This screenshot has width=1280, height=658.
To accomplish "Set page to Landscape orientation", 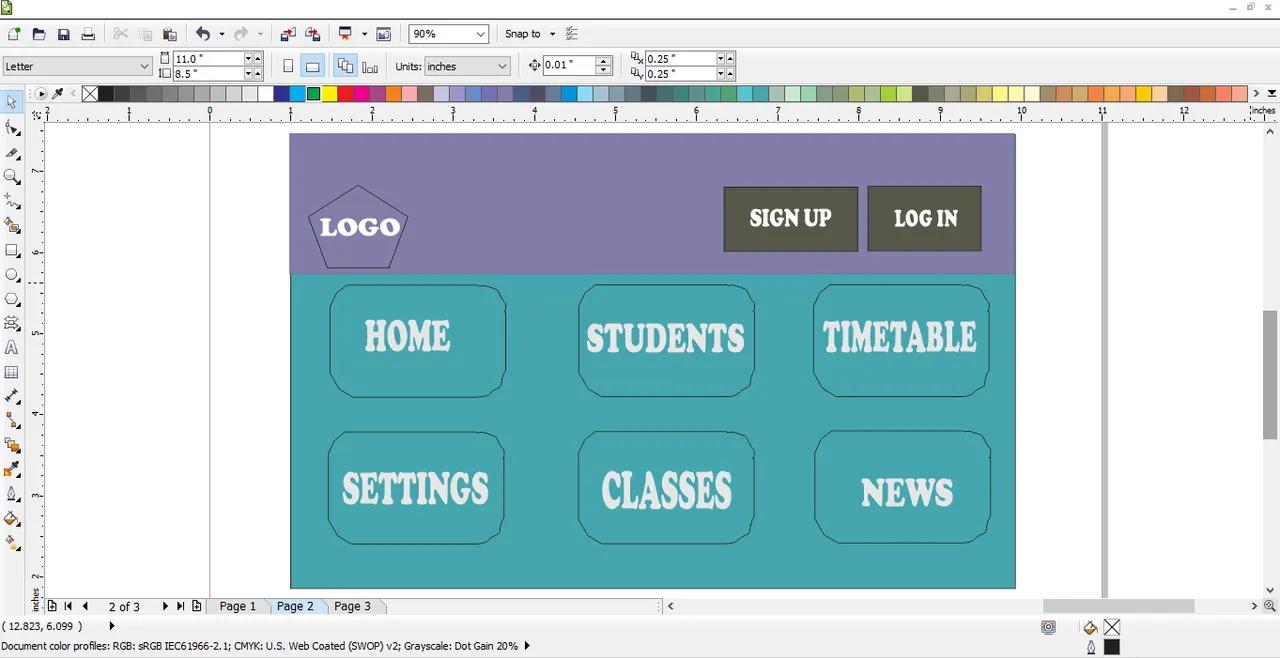I will 312,67.
